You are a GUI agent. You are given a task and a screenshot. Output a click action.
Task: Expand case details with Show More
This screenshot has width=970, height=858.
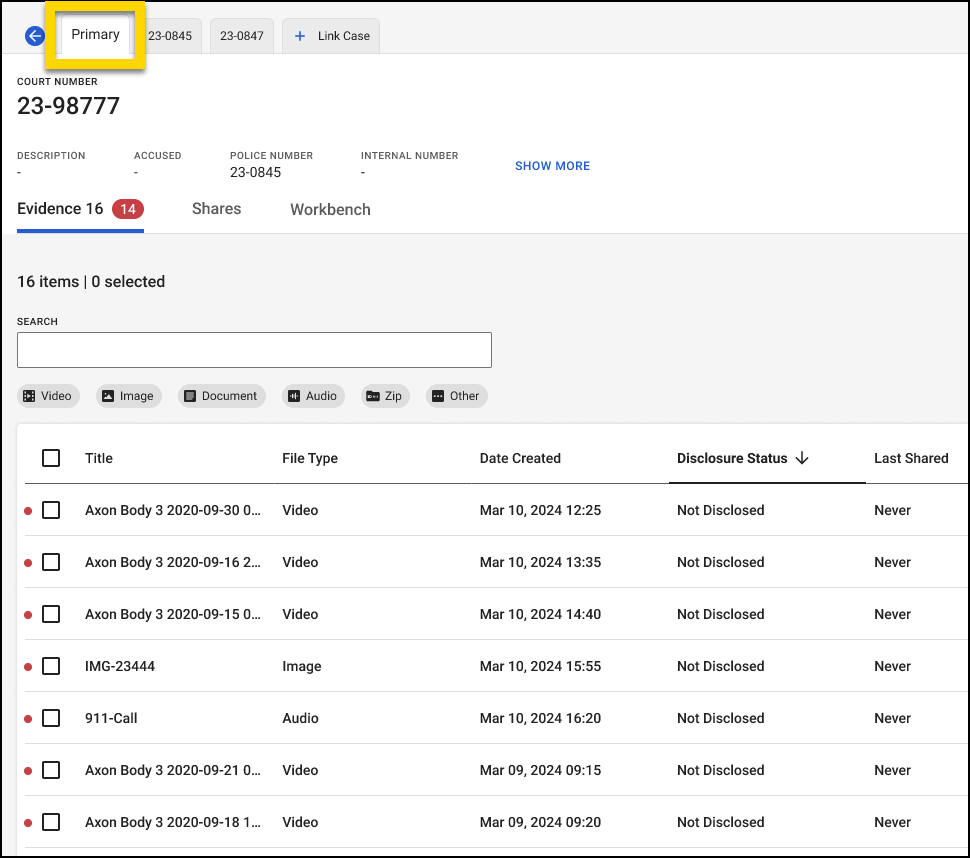[x=552, y=166]
